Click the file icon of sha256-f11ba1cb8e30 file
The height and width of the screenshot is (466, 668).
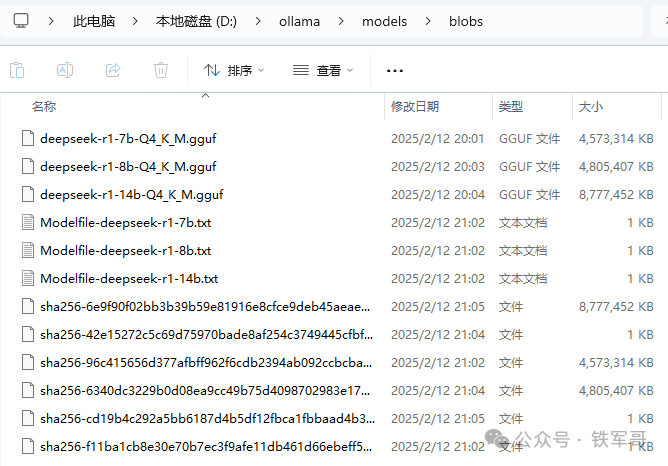point(28,447)
